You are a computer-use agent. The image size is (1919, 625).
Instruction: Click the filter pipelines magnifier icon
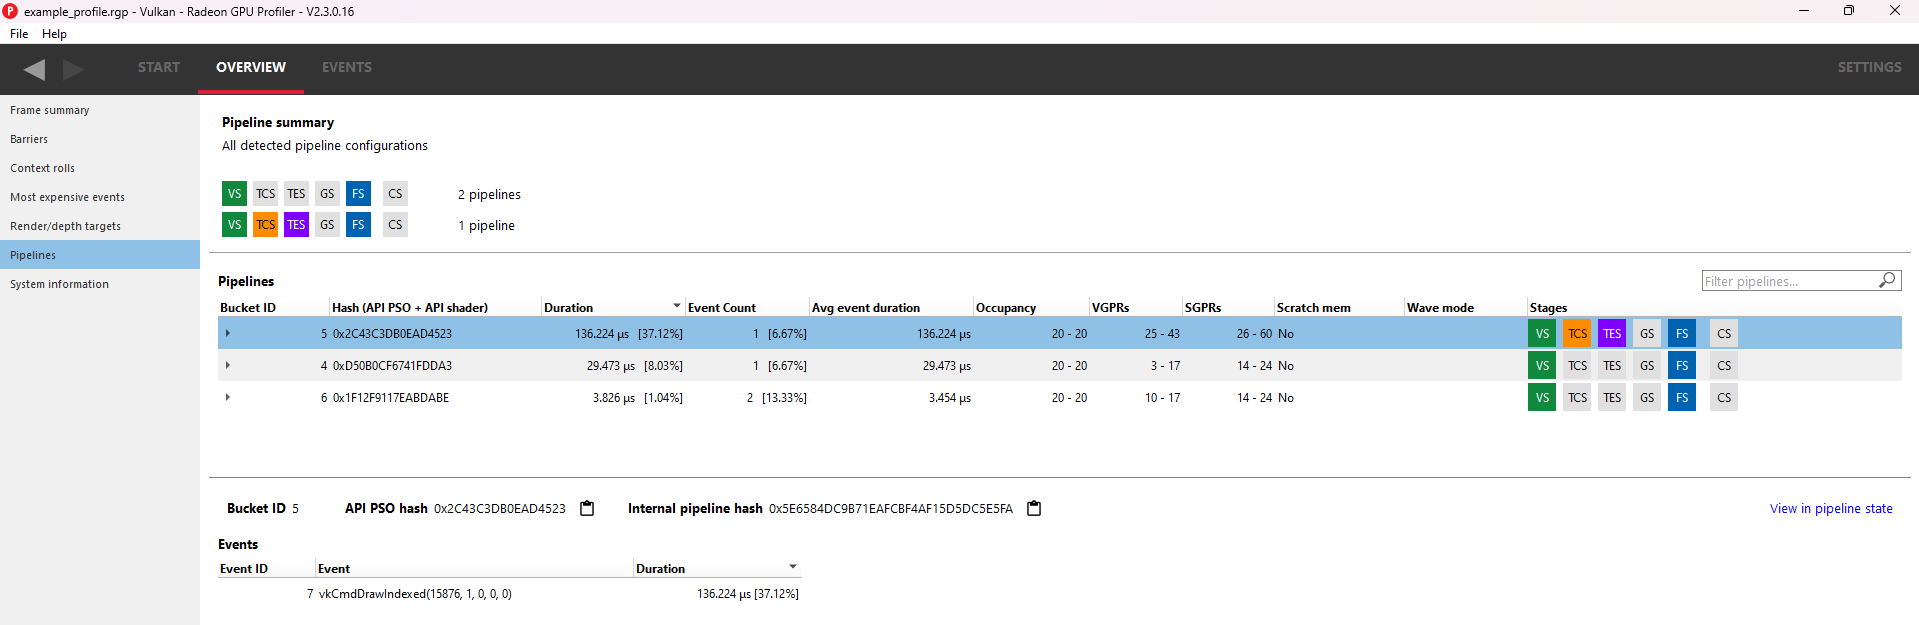click(1887, 280)
